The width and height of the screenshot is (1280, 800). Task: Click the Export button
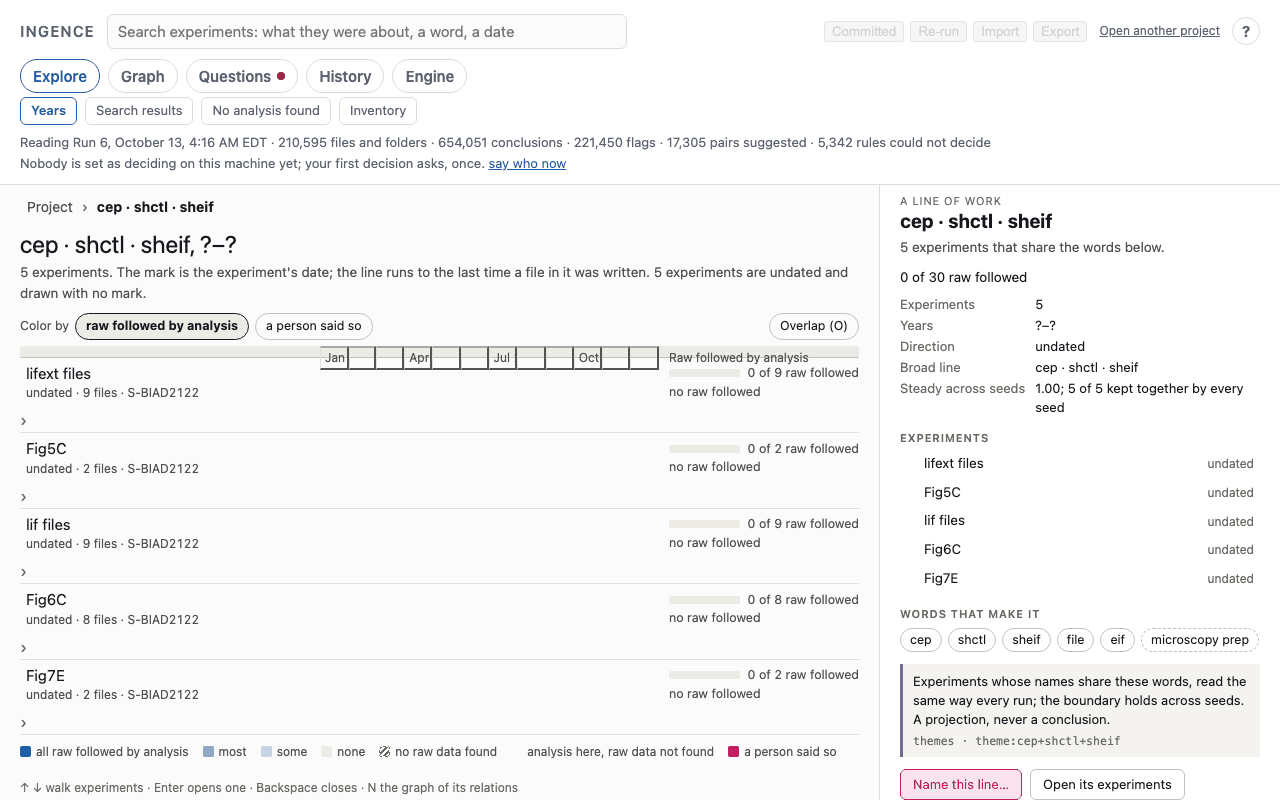[x=1060, y=32]
